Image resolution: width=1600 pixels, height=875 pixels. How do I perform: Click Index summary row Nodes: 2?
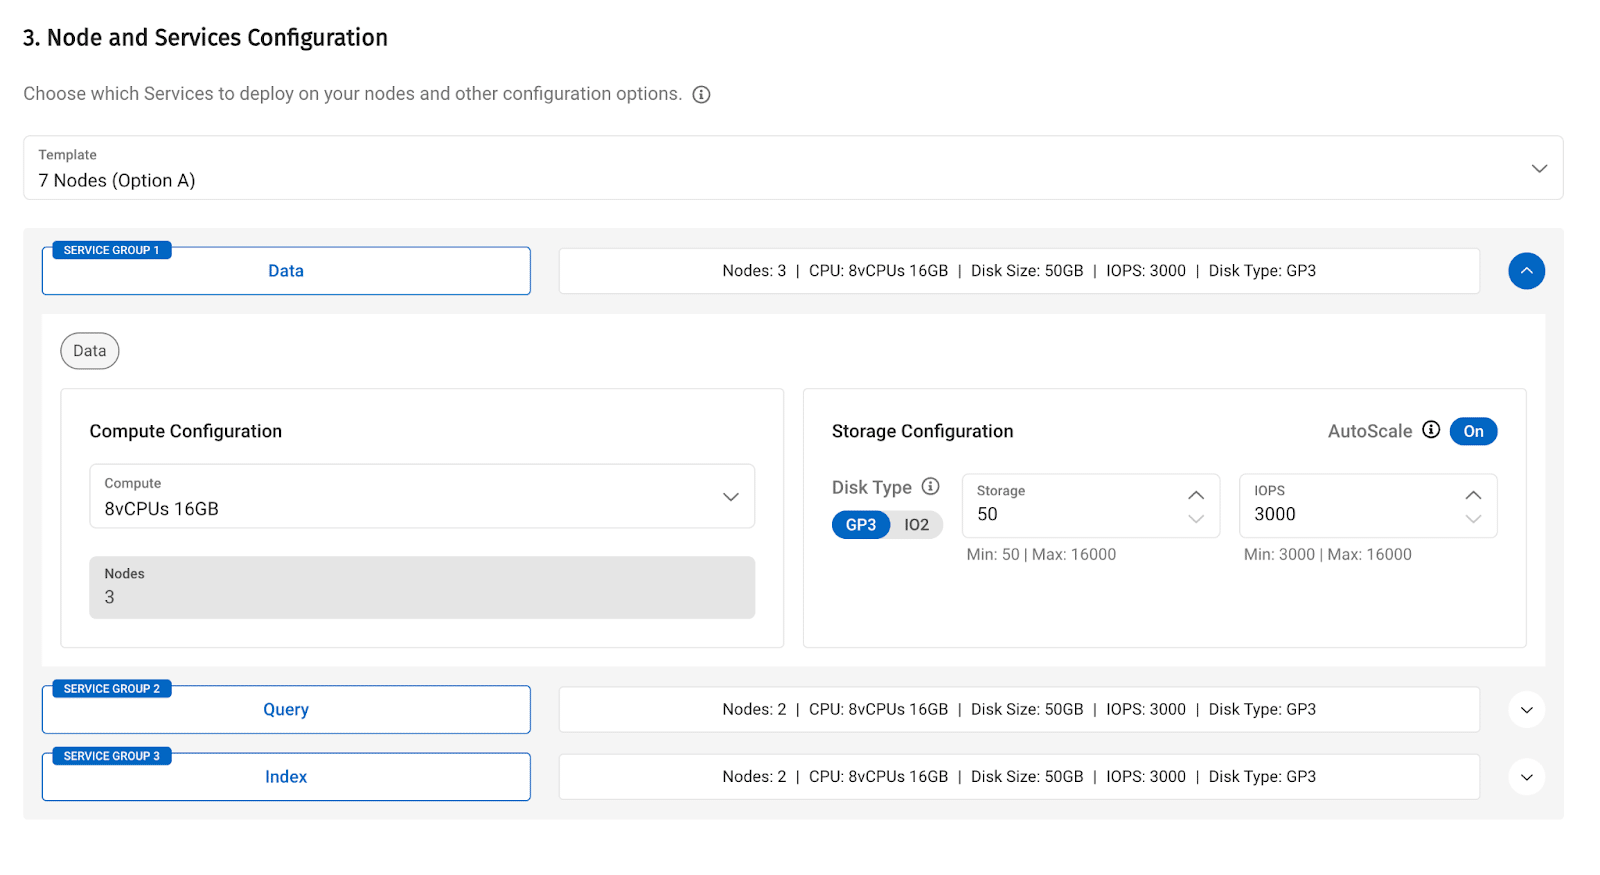click(x=1019, y=777)
